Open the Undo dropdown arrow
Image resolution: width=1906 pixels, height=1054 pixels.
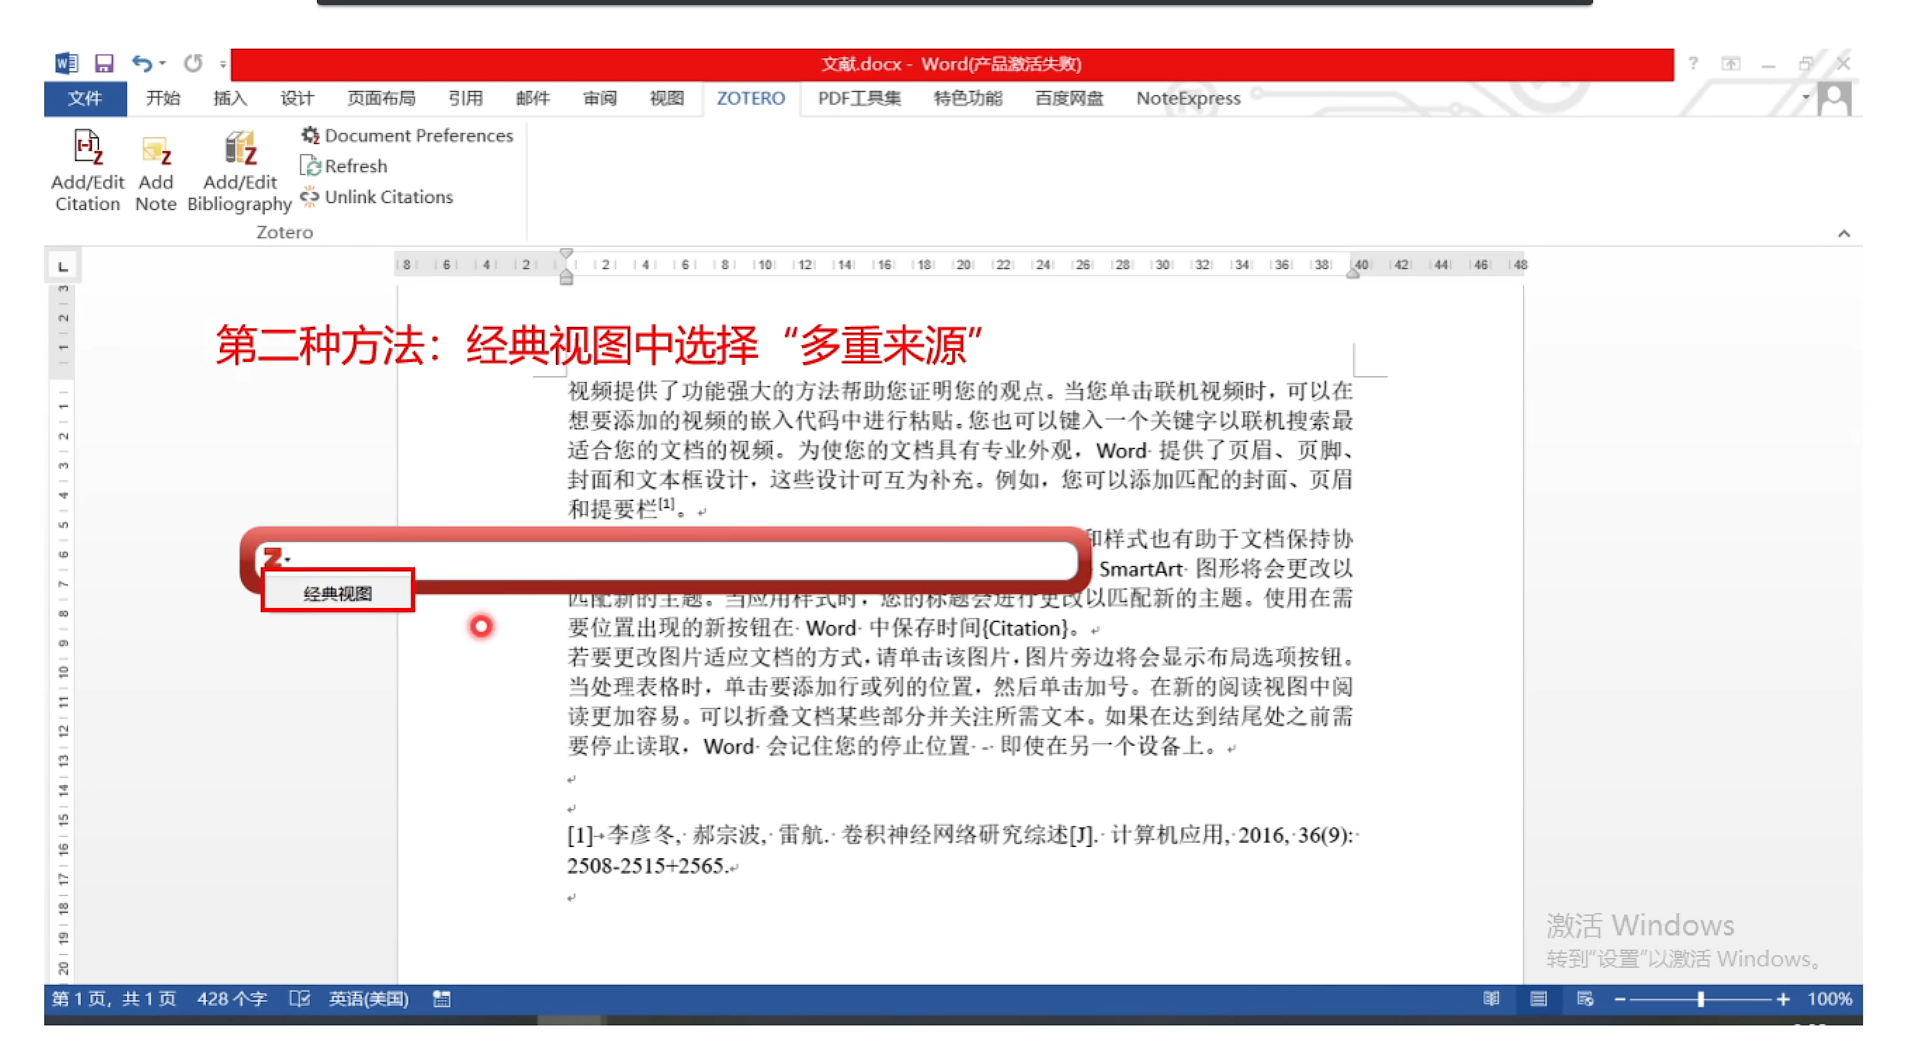pos(161,63)
